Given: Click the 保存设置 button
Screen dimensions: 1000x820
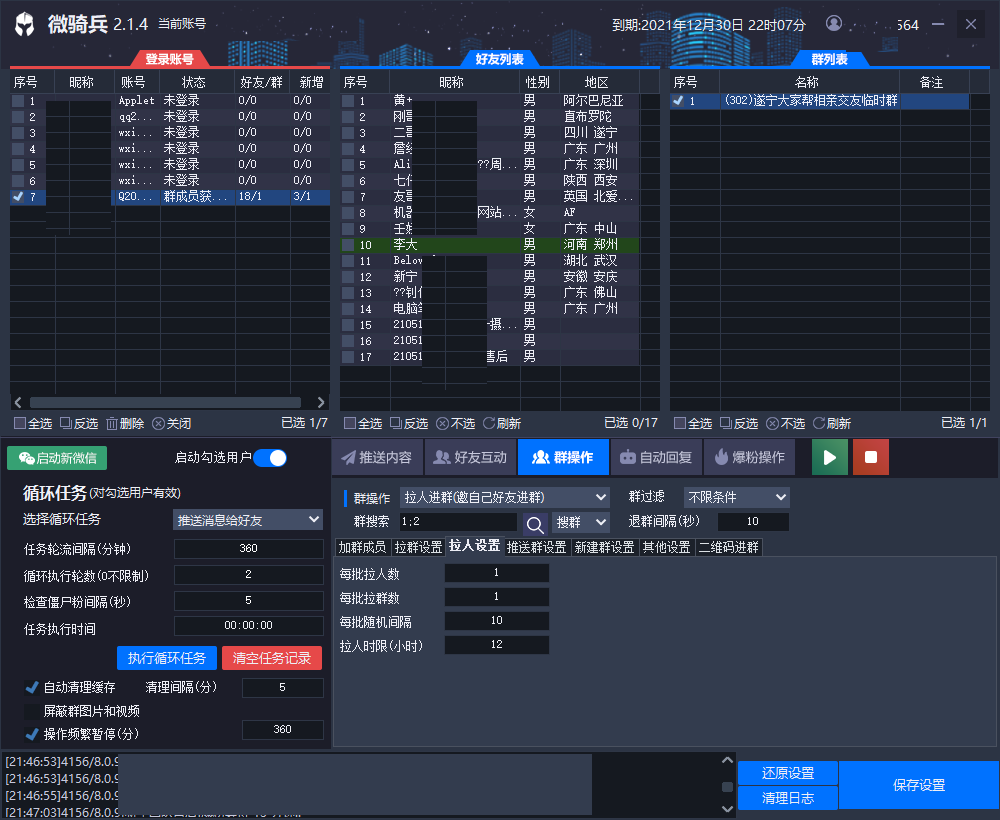Looking at the screenshot, I should [918, 785].
